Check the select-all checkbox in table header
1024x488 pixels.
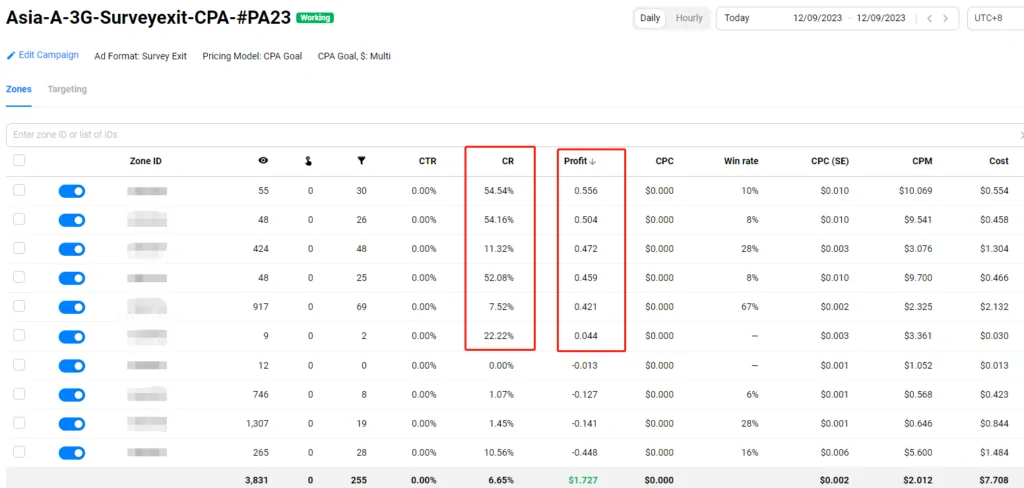[19, 161]
